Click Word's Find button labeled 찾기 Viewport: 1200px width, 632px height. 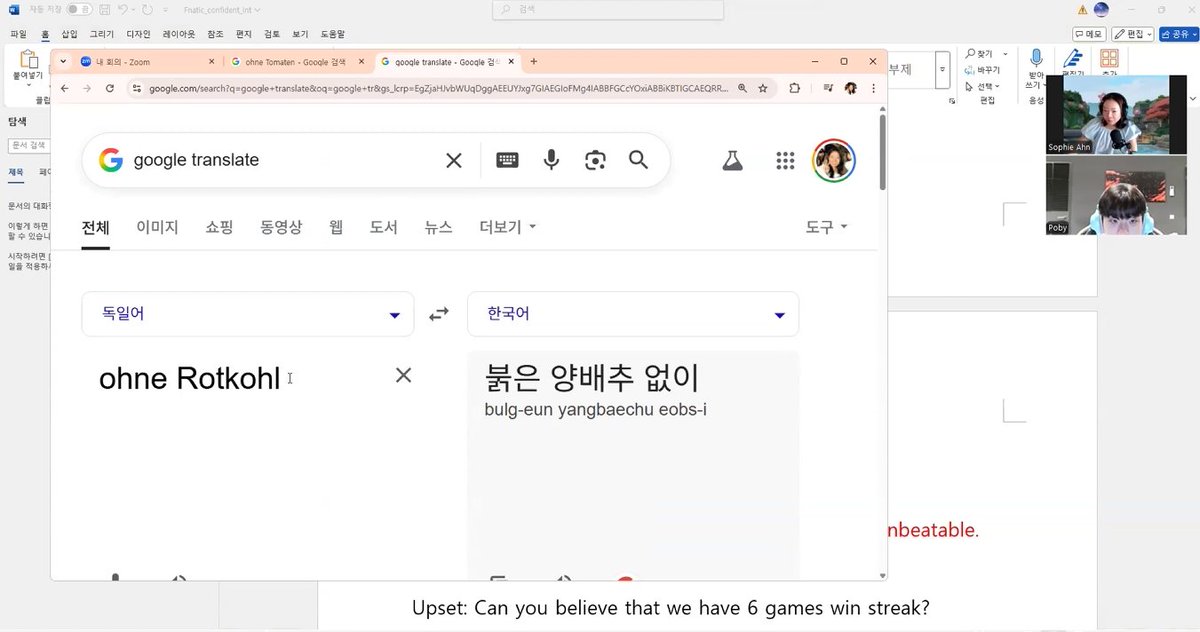point(979,54)
